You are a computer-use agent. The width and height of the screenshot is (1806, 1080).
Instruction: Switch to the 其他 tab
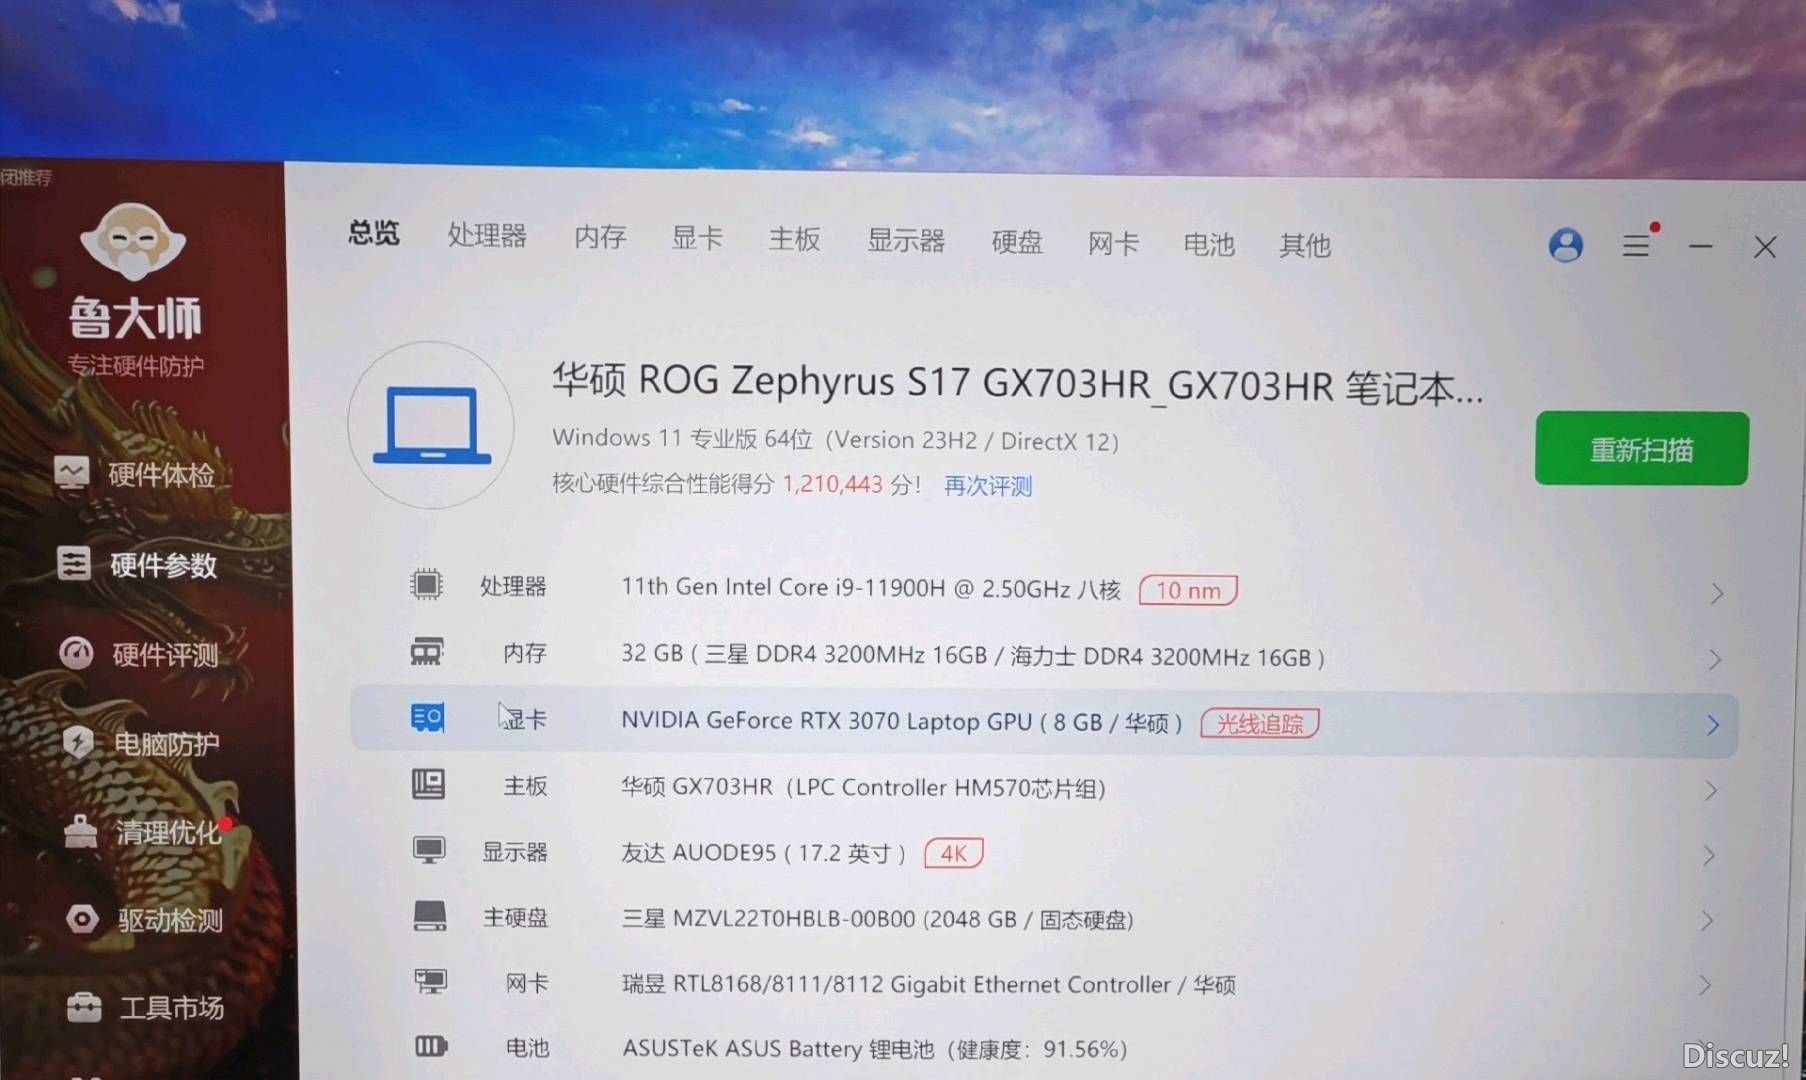tap(1305, 245)
